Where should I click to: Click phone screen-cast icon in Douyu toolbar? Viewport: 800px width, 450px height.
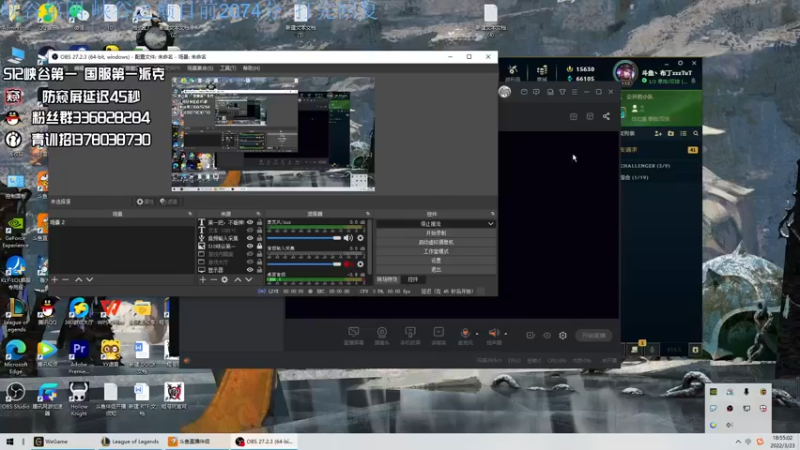pyautogui.click(x=410, y=333)
